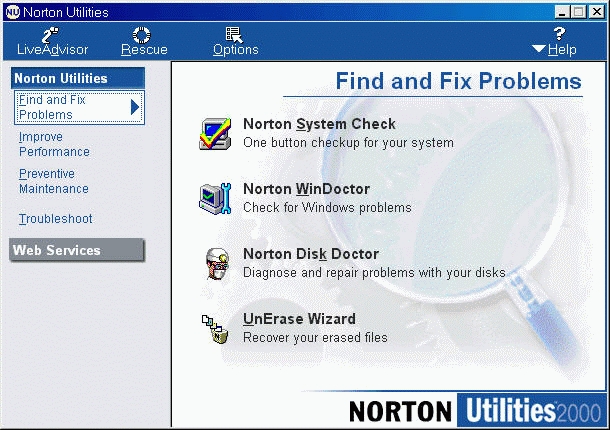610x430 pixels.
Task: Open LiveAdvisor from the top toolbar
Action: [53, 42]
